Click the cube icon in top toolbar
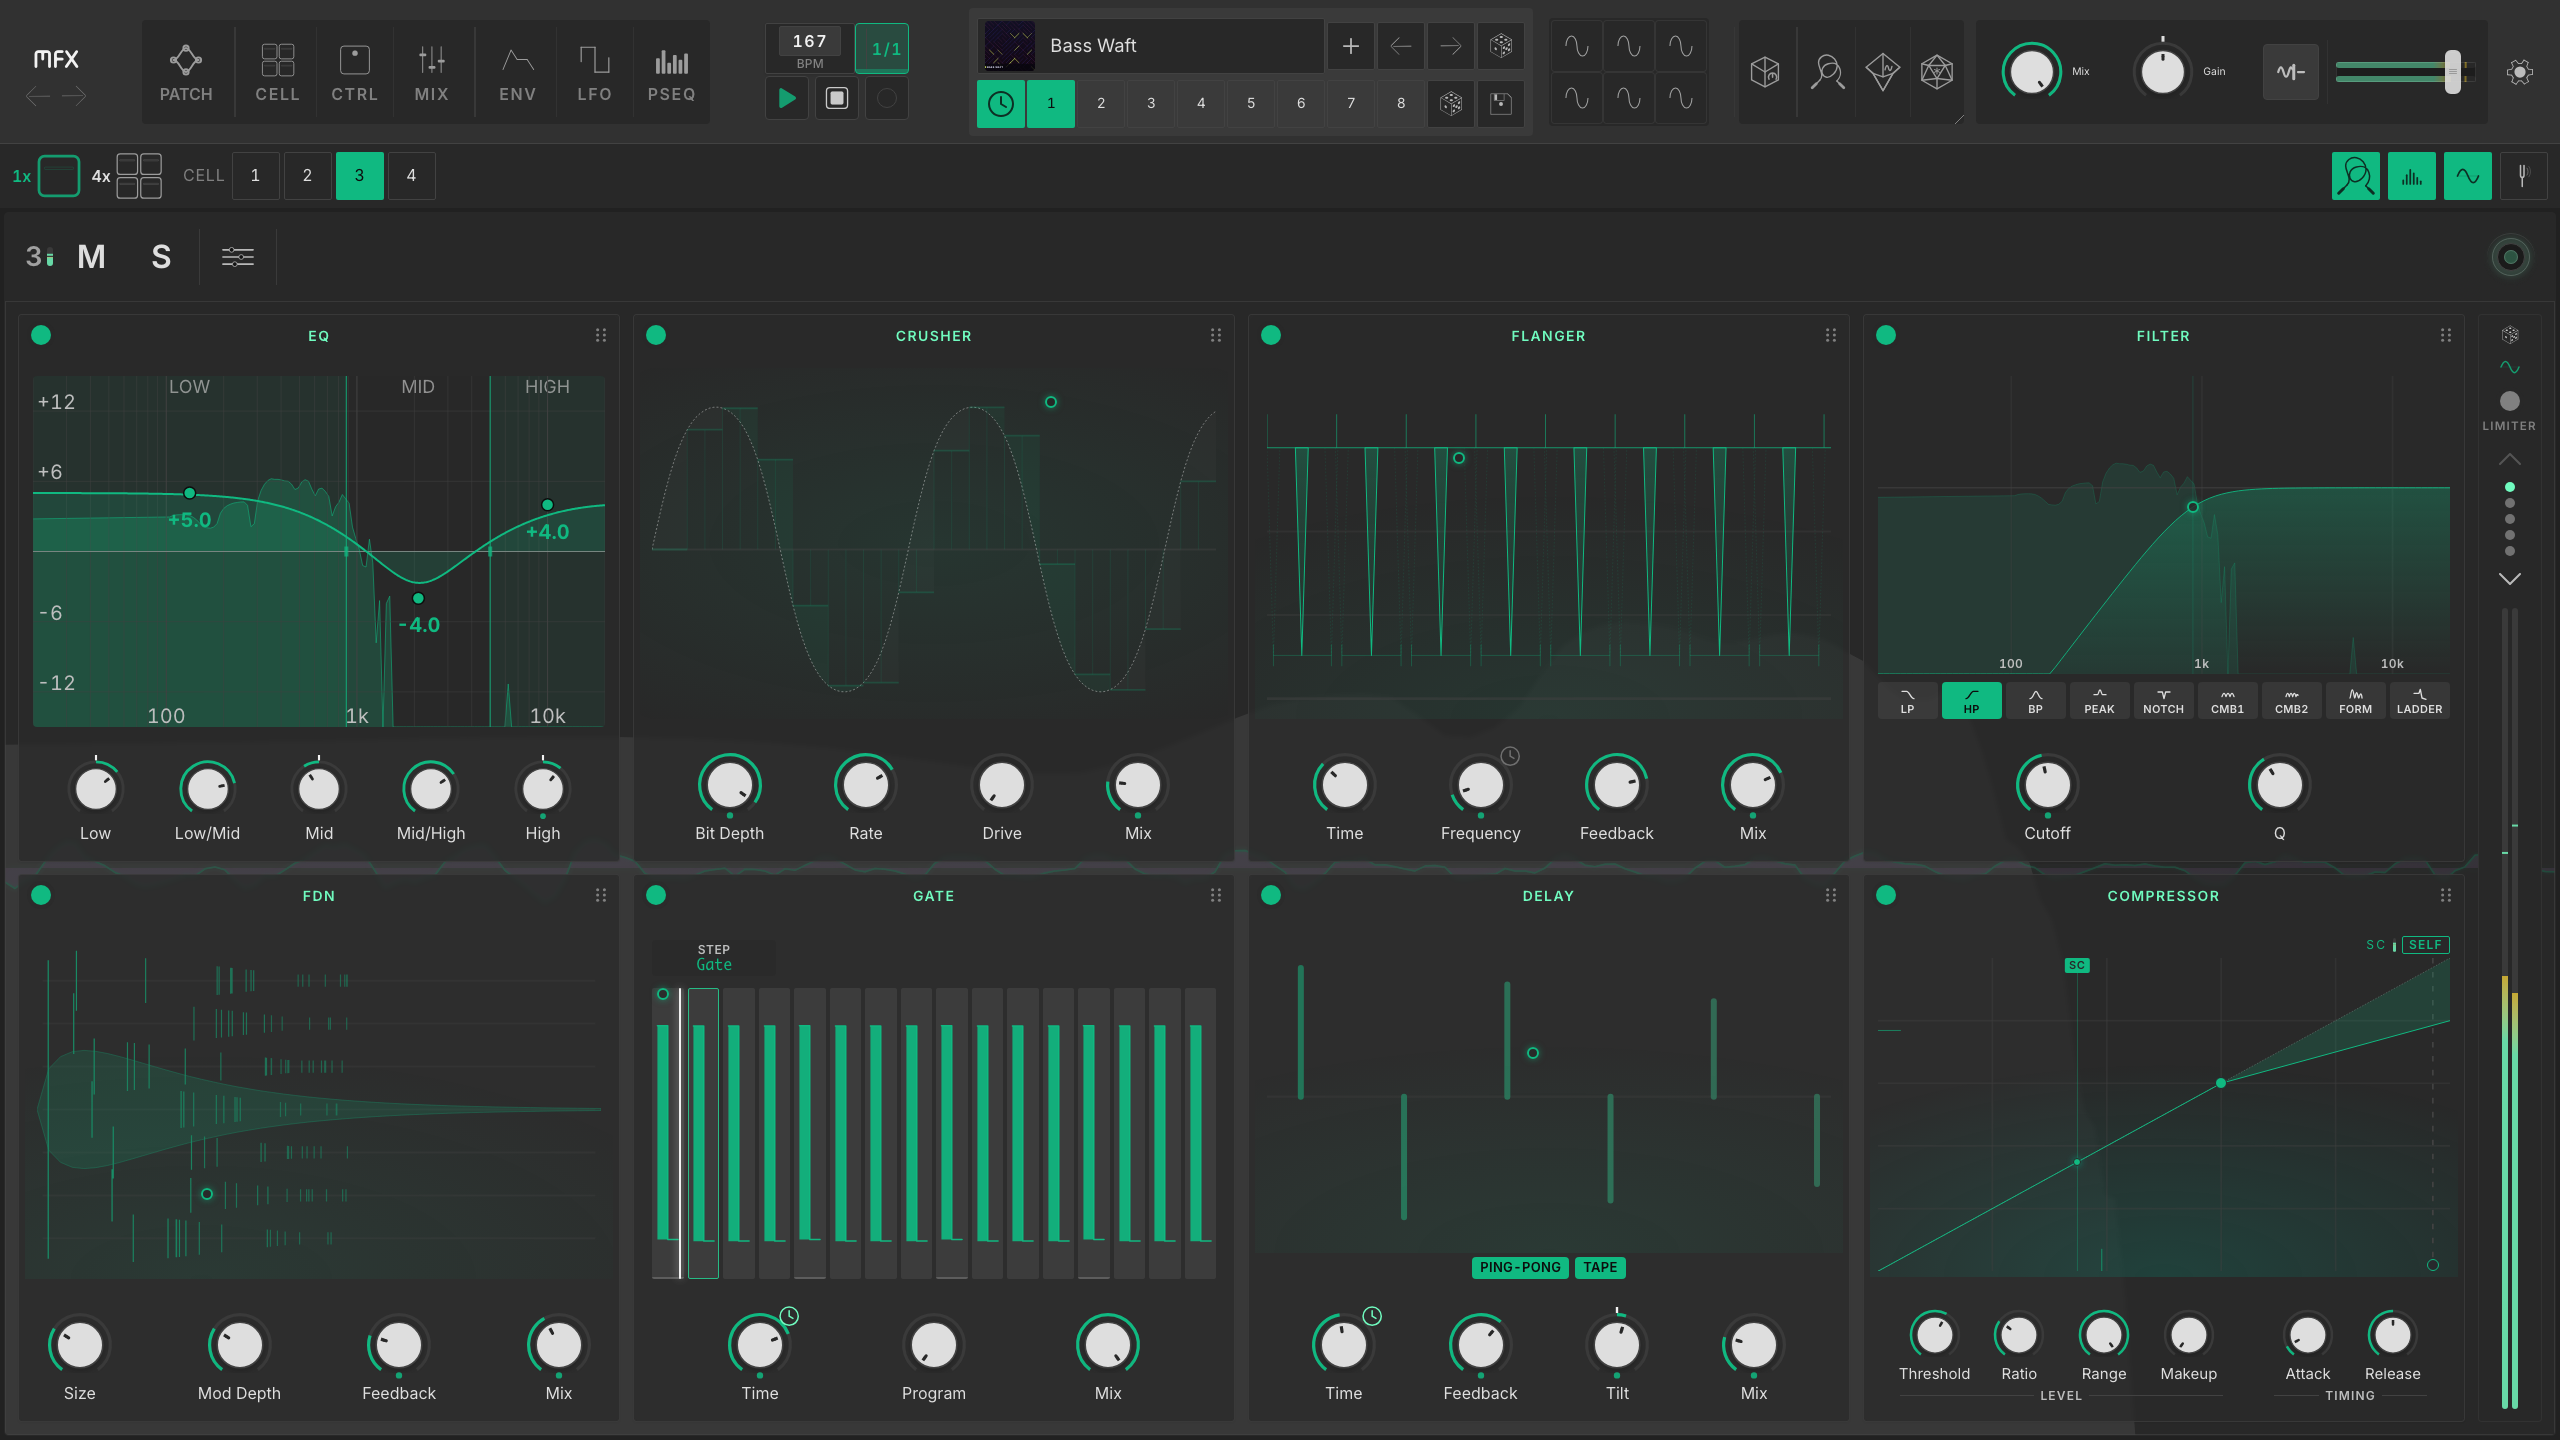The height and width of the screenshot is (1440, 2560). tap(1765, 72)
